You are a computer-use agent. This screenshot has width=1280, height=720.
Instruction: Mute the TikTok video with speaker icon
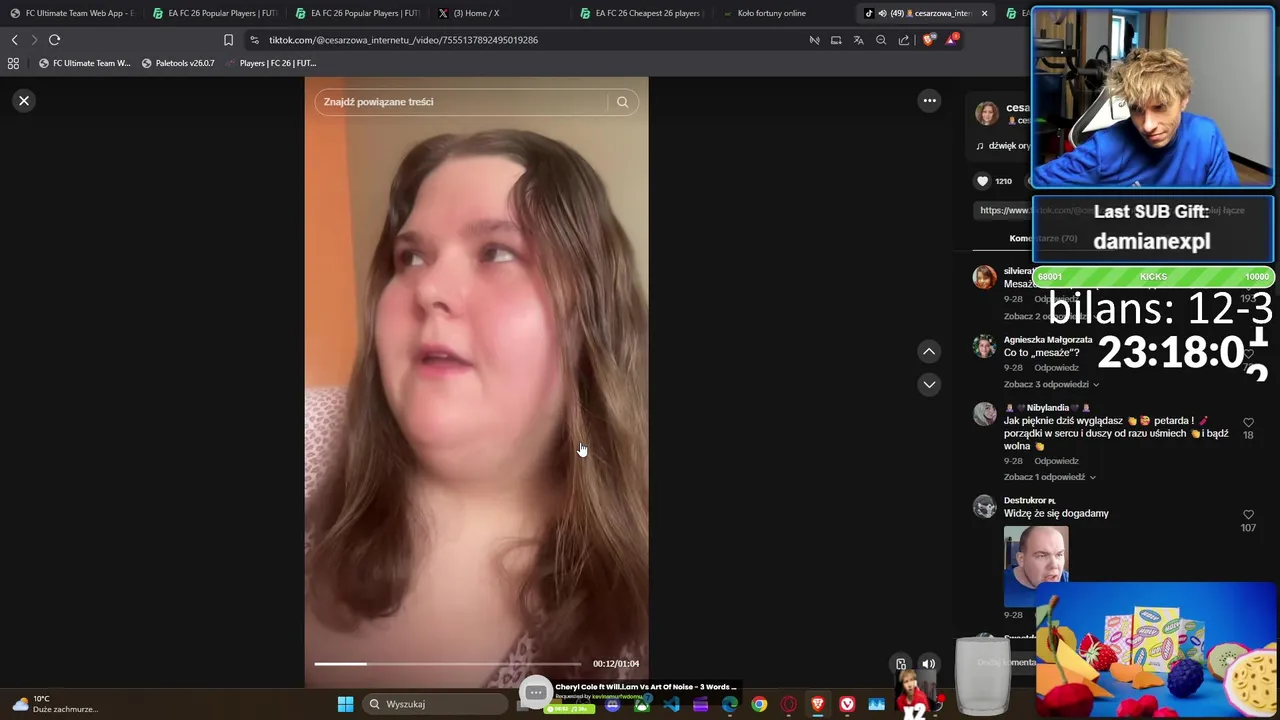click(928, 664)
